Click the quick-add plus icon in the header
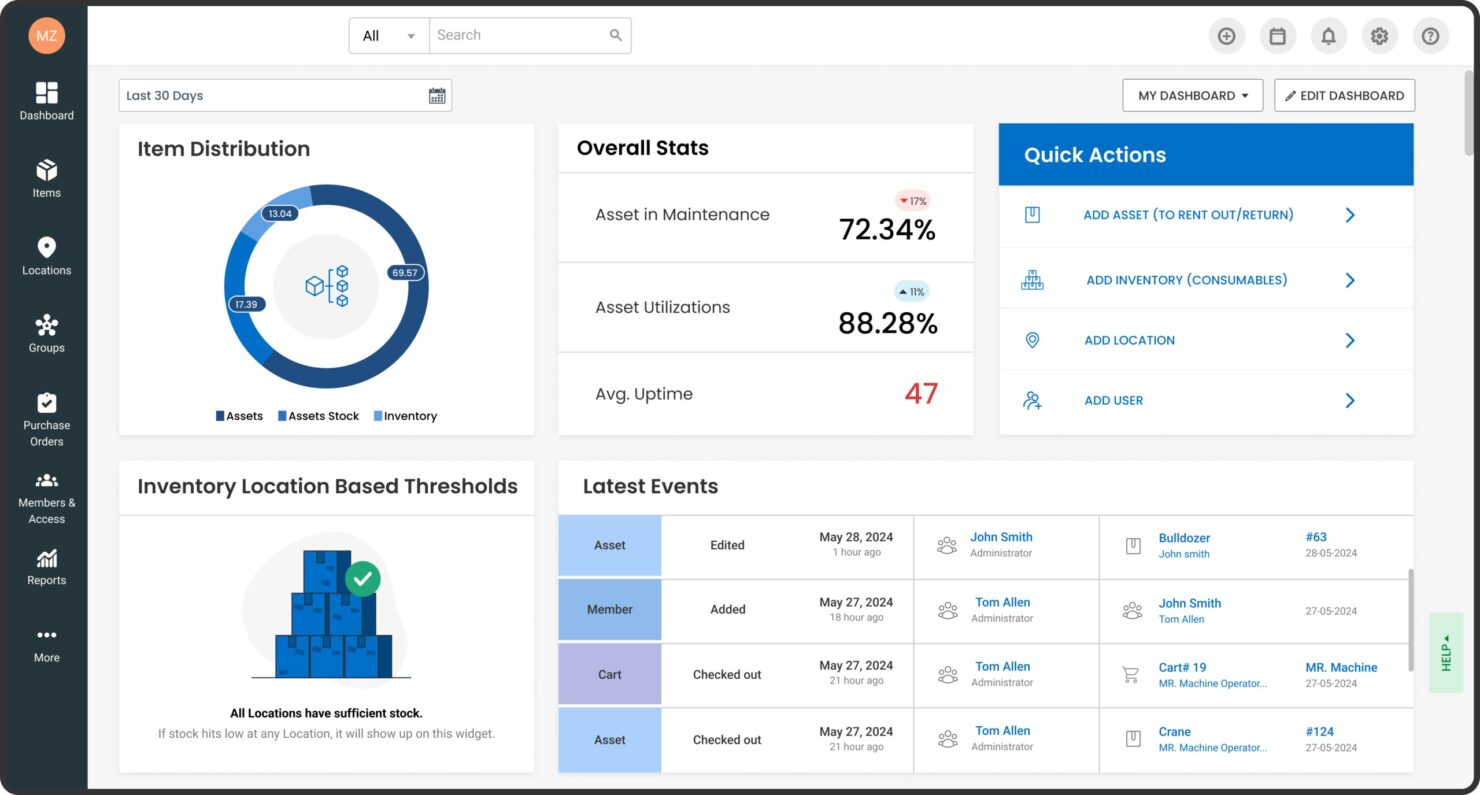Image resolution: width=1480 pixels, height=795 pixels. pos(1227,35)
